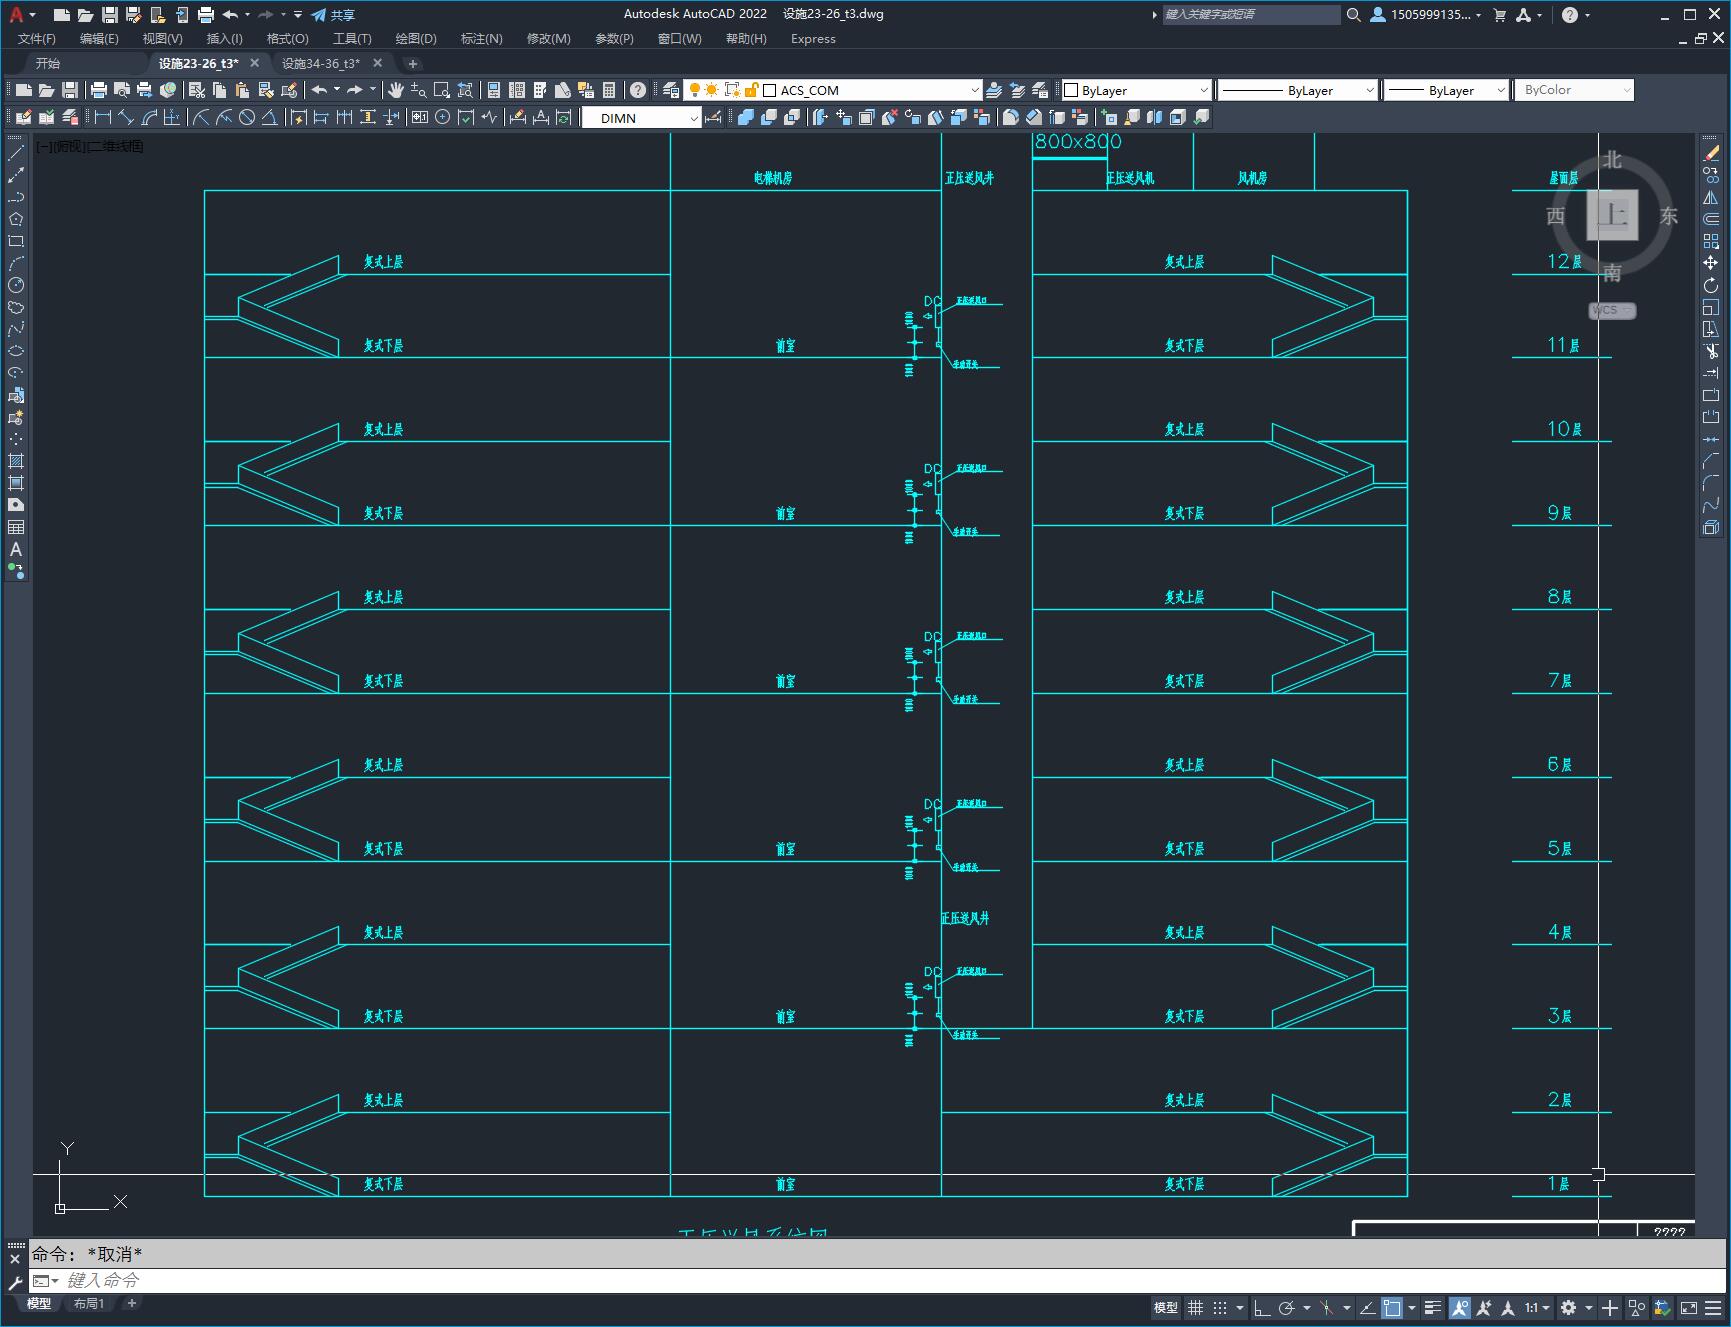Click the keyword search box in the title bar
1731x1327 pixels.
[x=1251, y=15]
